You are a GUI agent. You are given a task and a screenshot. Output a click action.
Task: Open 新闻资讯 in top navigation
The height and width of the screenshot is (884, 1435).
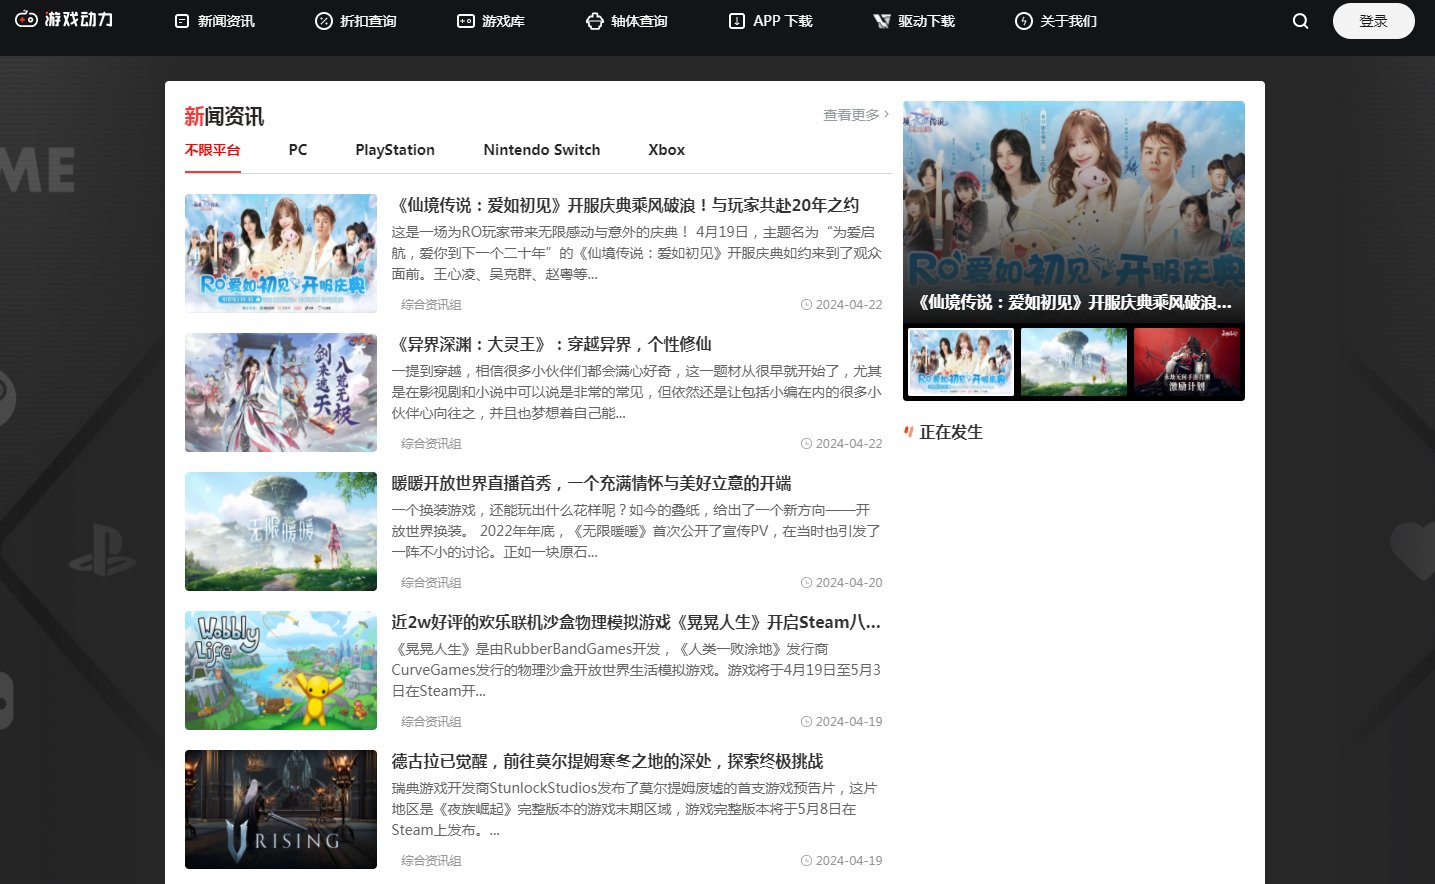pos(226,21)
